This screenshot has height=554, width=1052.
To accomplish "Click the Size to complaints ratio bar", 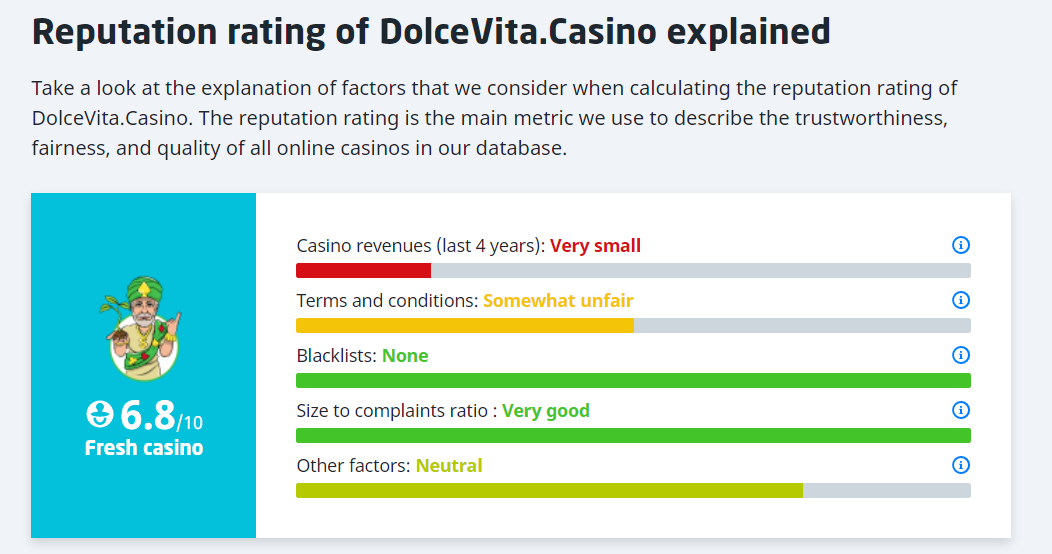I will [x=633, y=435].
